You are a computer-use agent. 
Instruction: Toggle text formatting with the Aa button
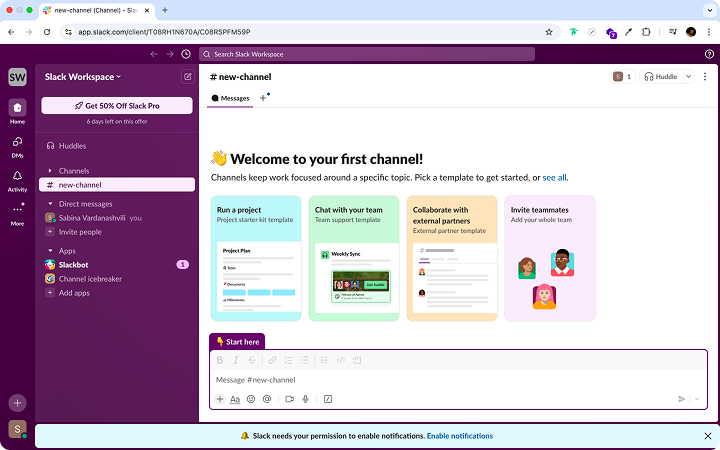[235, 399]
